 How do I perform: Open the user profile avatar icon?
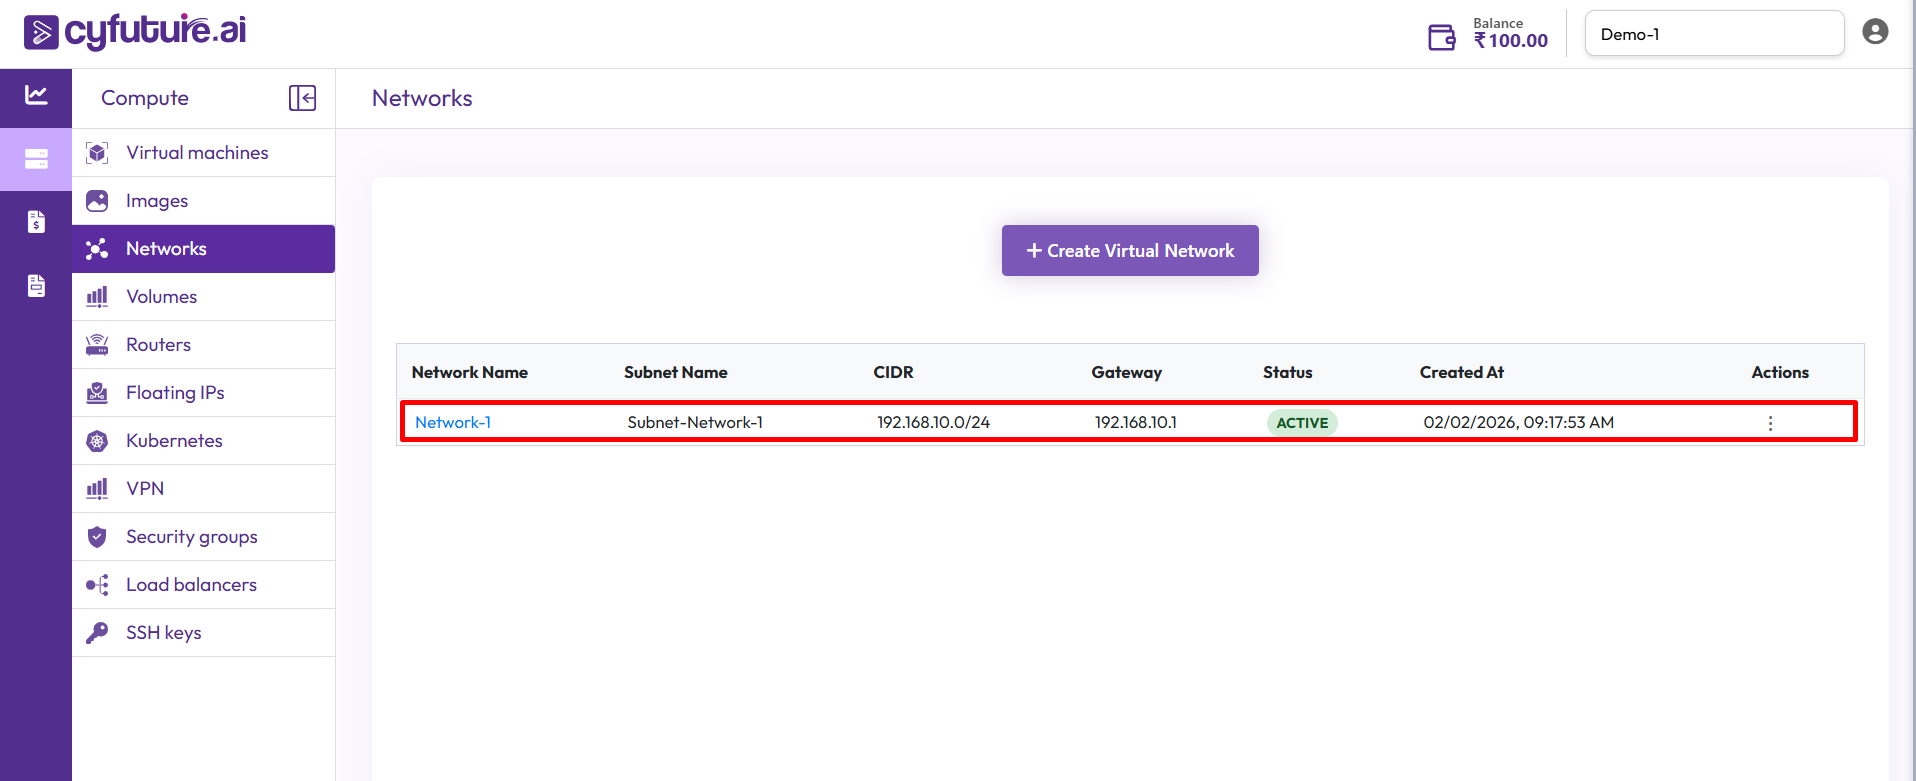point(1875,32)
